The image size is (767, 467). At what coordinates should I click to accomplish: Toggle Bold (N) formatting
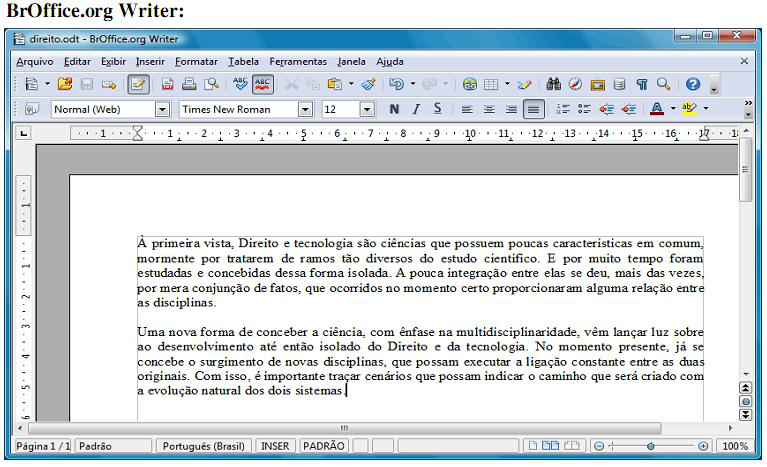[x=394, y=109]
